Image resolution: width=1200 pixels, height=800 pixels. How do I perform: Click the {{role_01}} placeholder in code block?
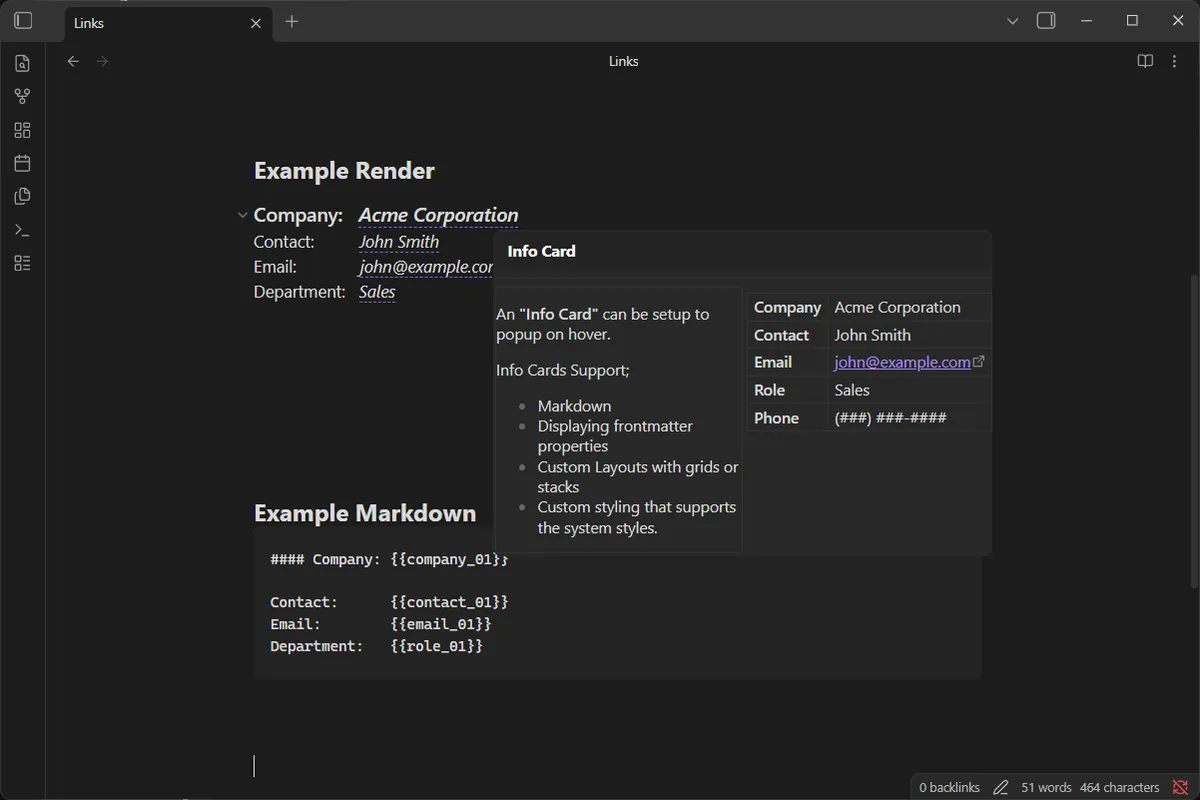point(437,646)
